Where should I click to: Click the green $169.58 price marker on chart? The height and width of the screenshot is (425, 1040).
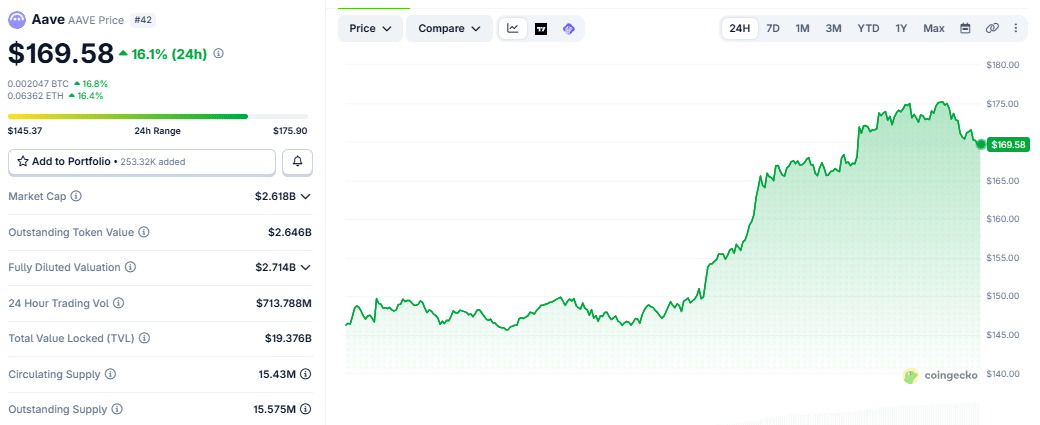coord(1007,145)
